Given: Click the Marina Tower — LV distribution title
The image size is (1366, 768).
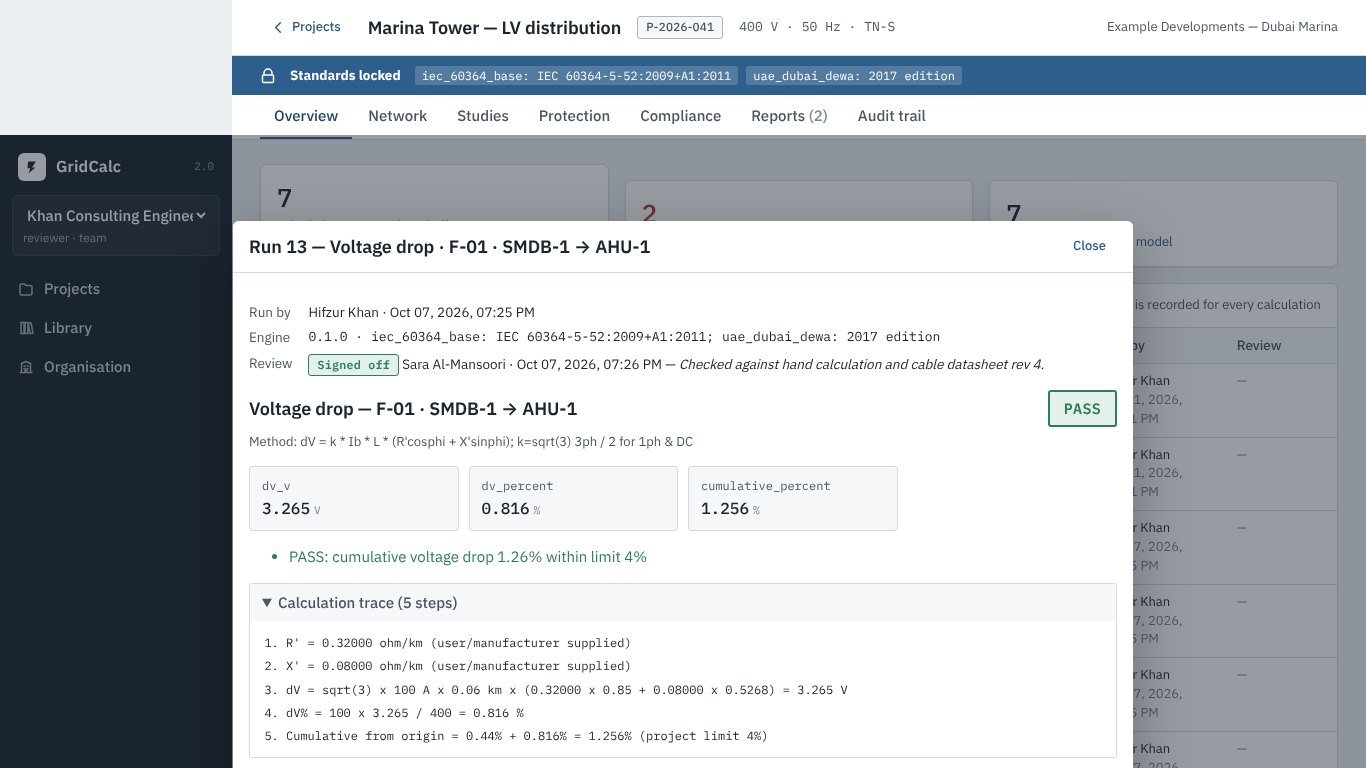Looking at the screenshot, I should pos(494,28).
